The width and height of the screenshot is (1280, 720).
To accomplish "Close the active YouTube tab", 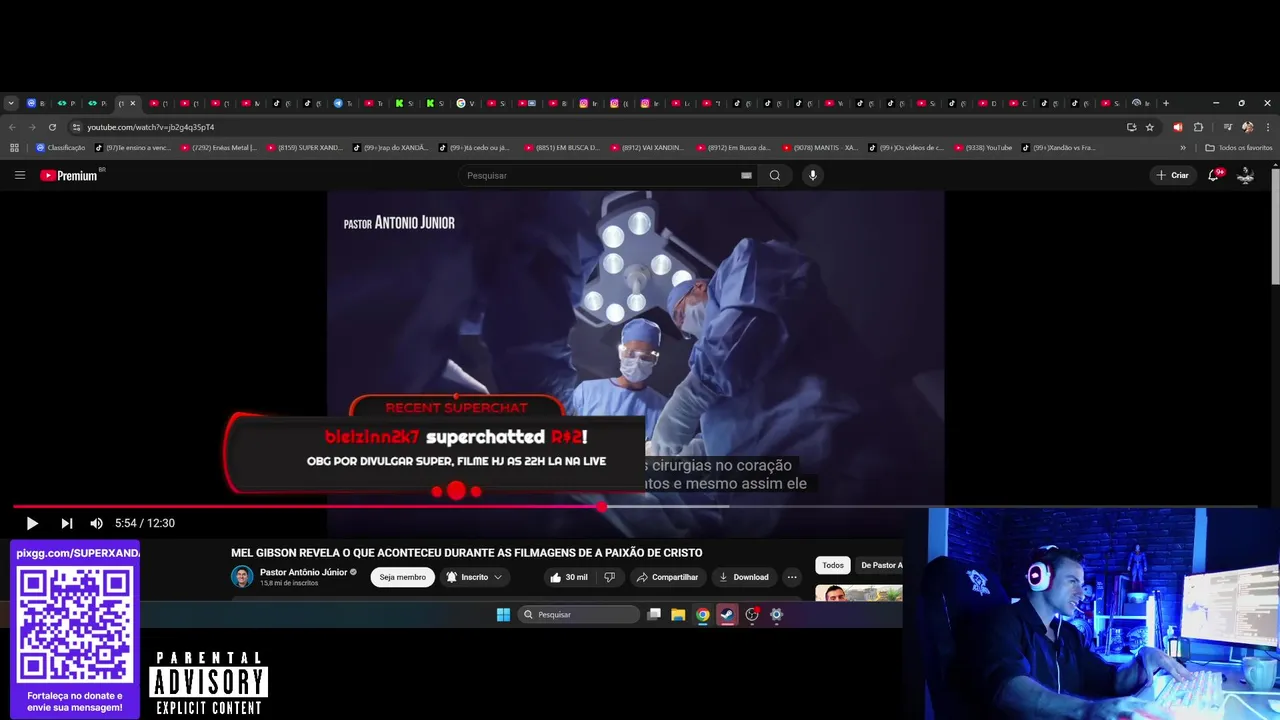I will coord(132,103).
